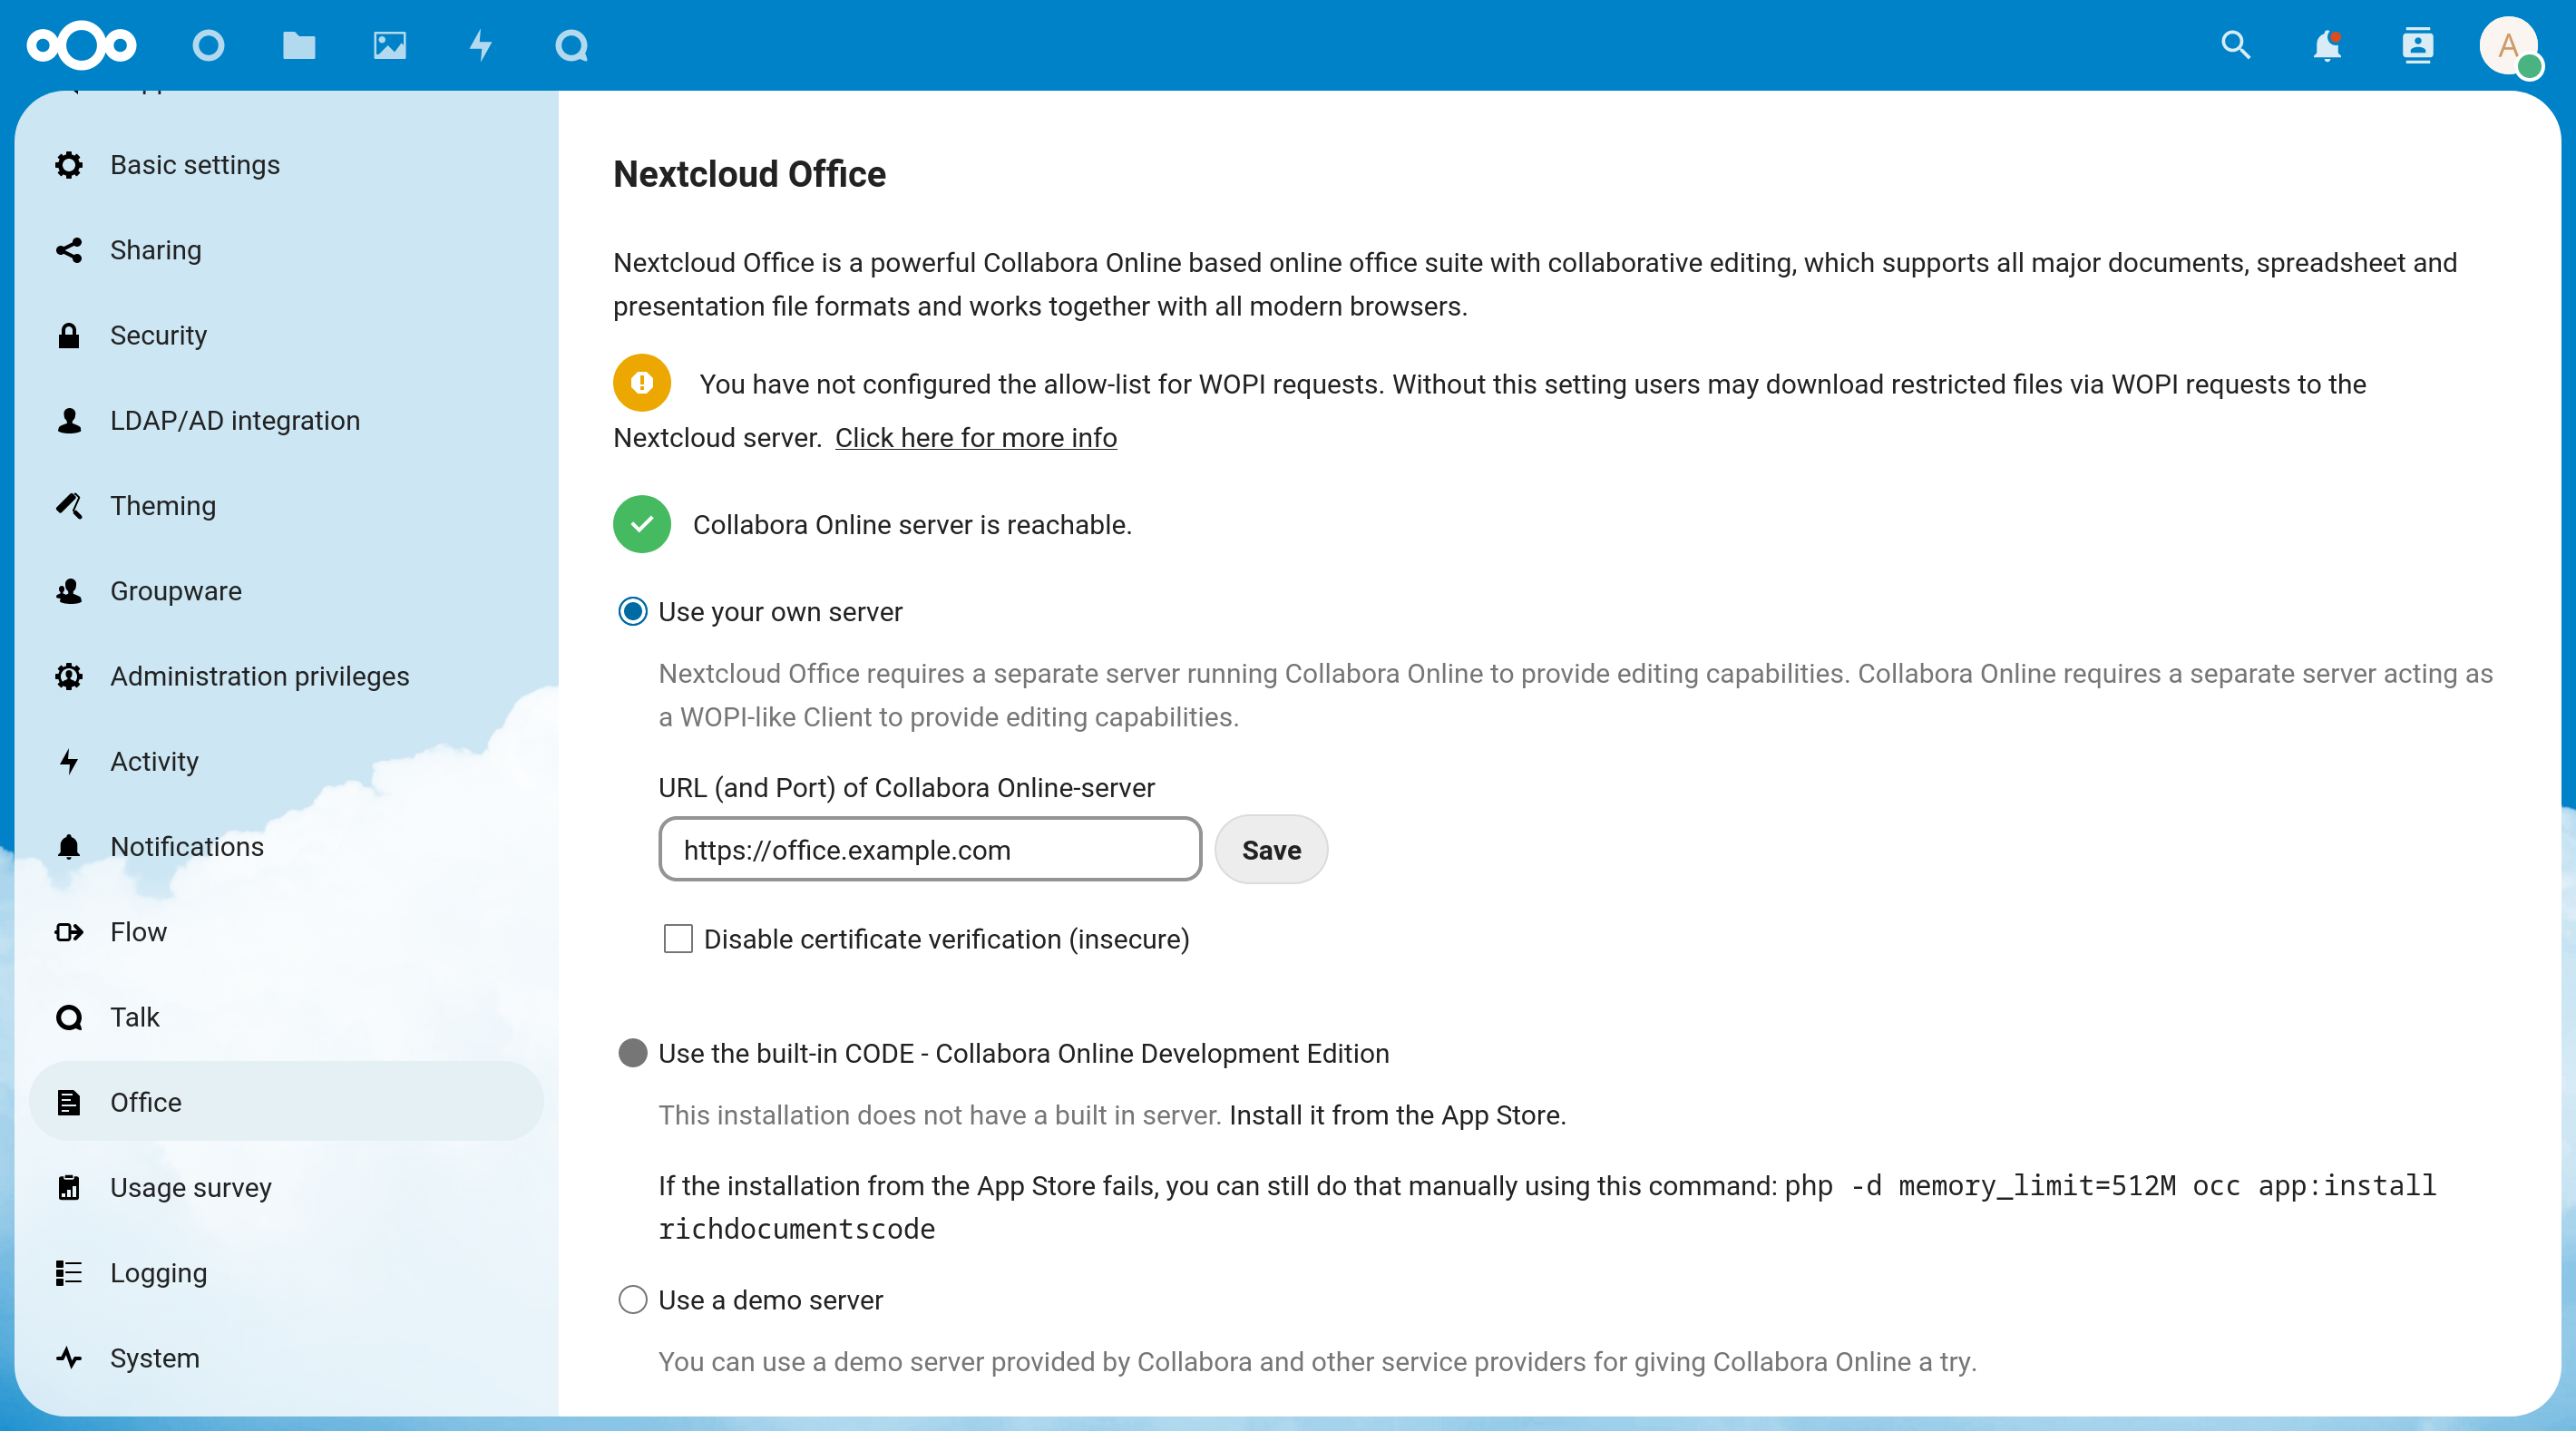Open the Notifications bell icon
2576x1431 pixels.
coord(2327,47)
